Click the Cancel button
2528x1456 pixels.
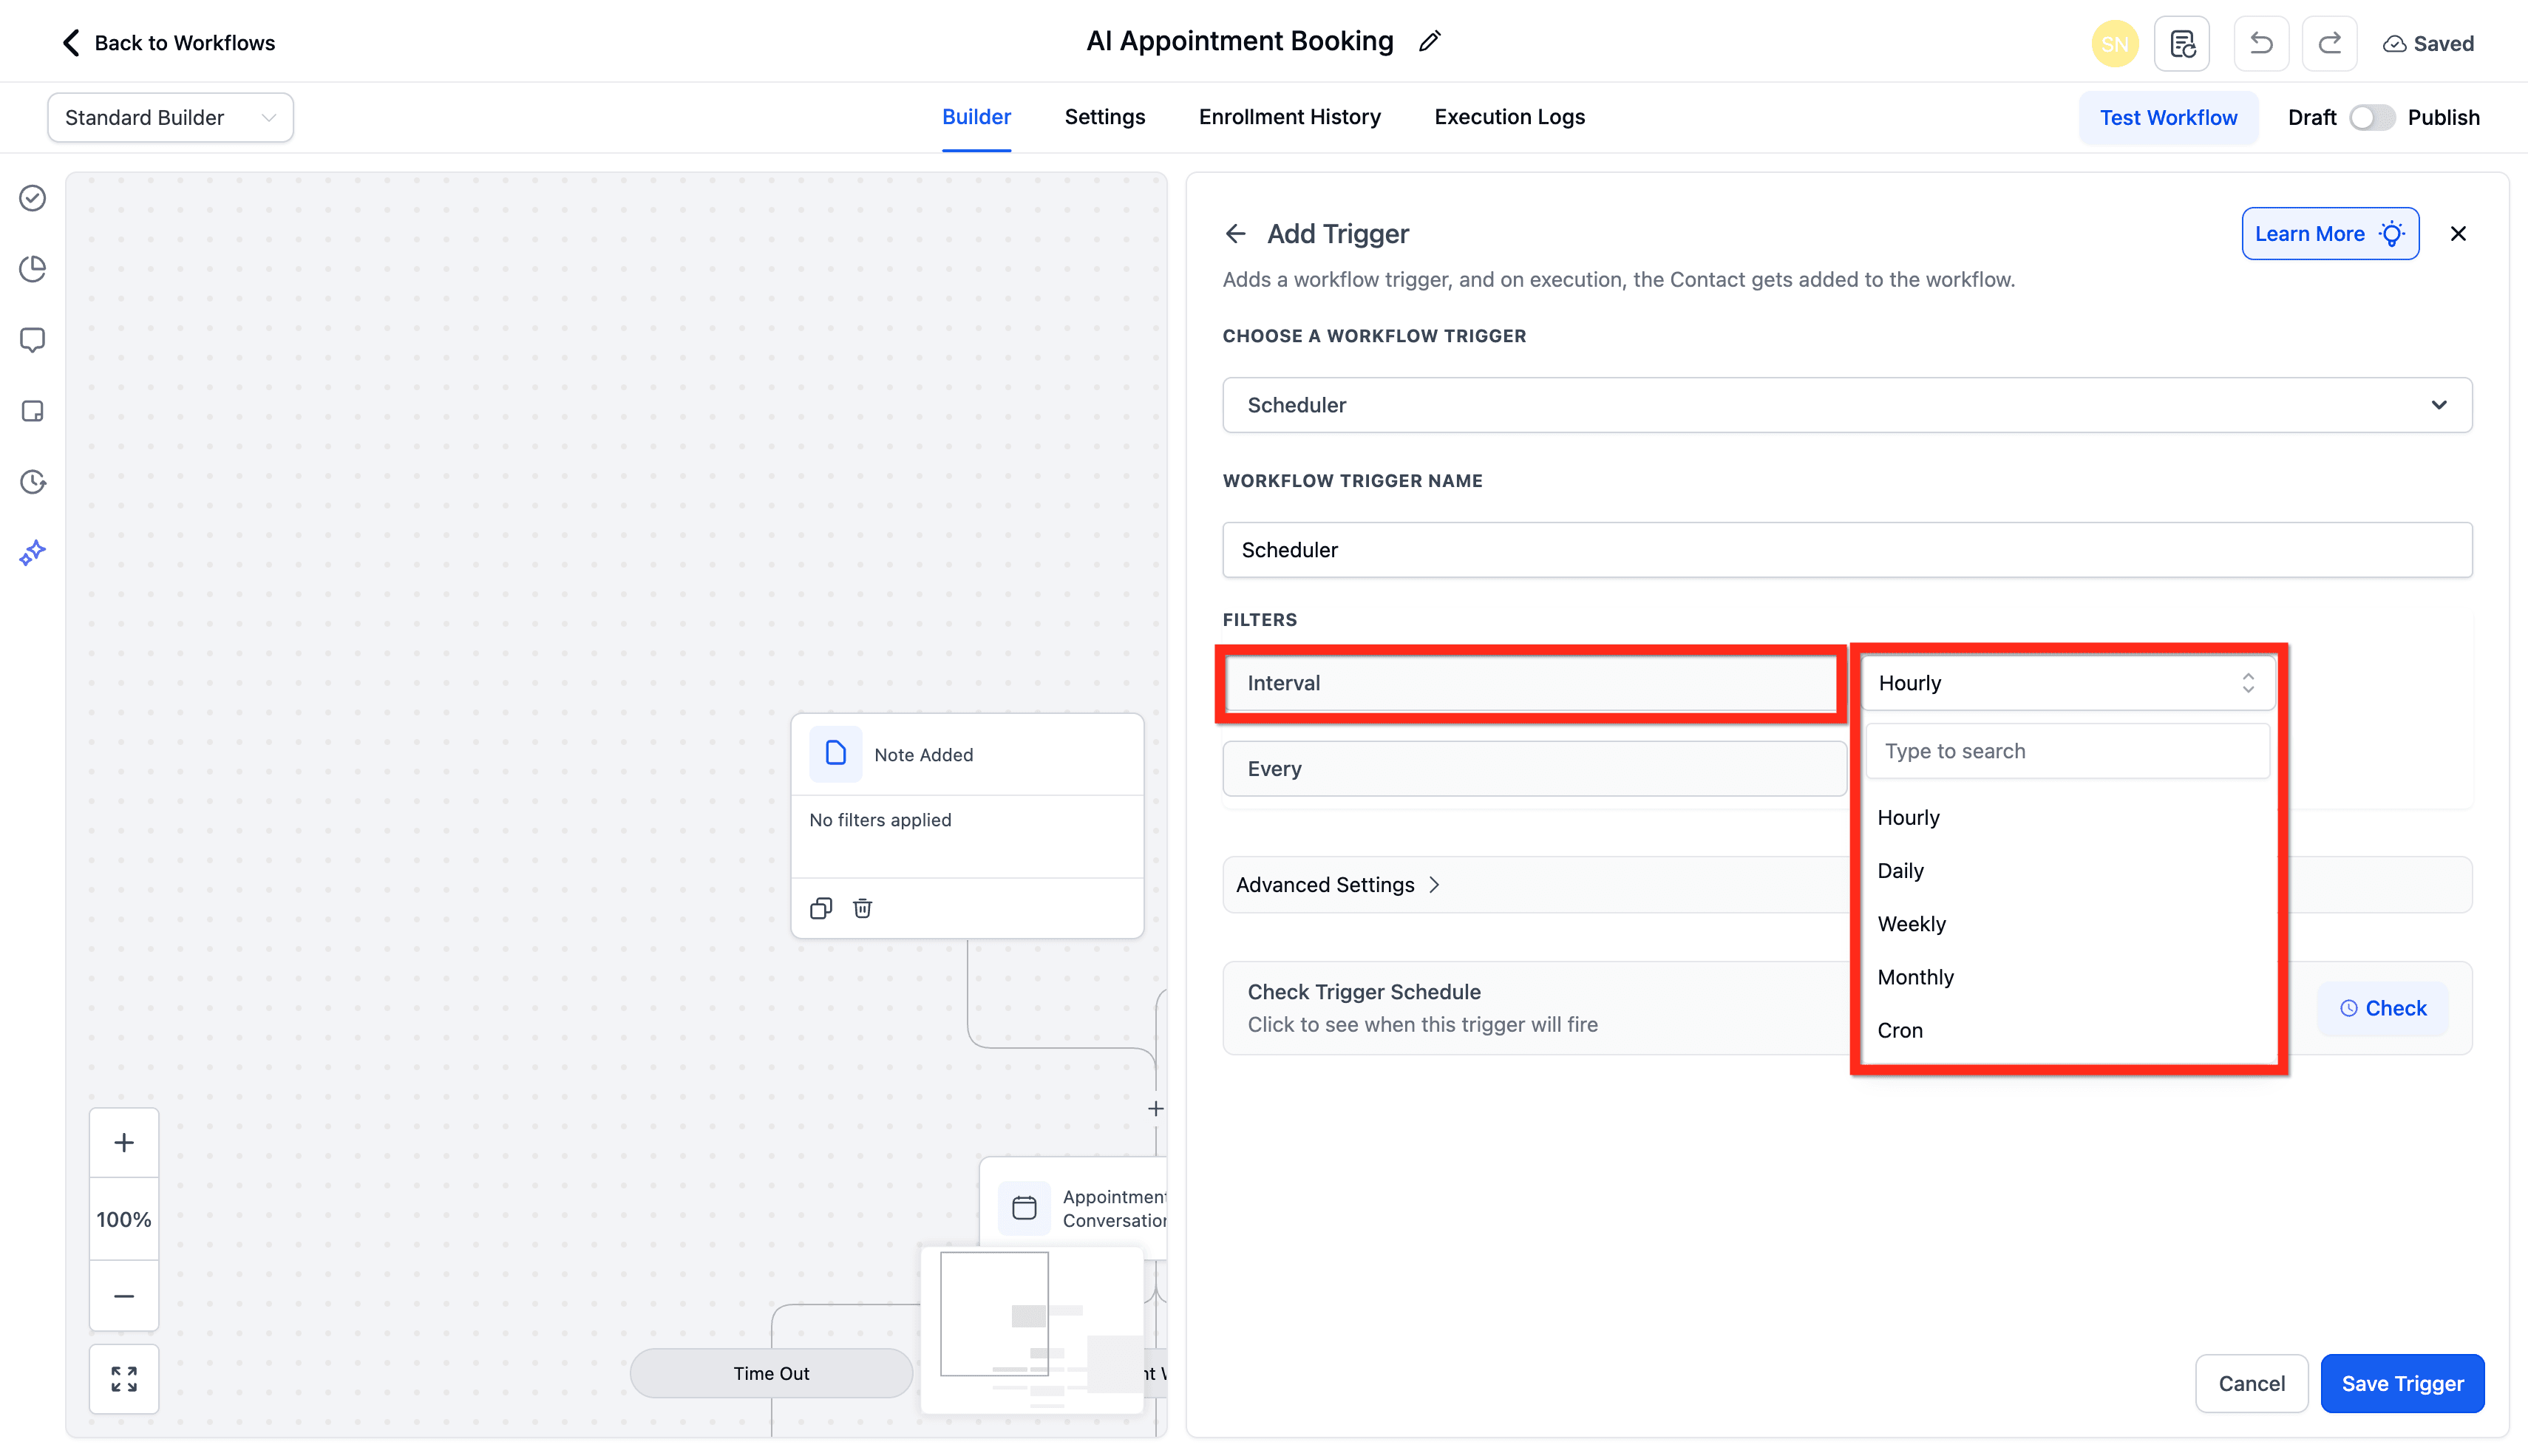(x=2251, y=1383)
